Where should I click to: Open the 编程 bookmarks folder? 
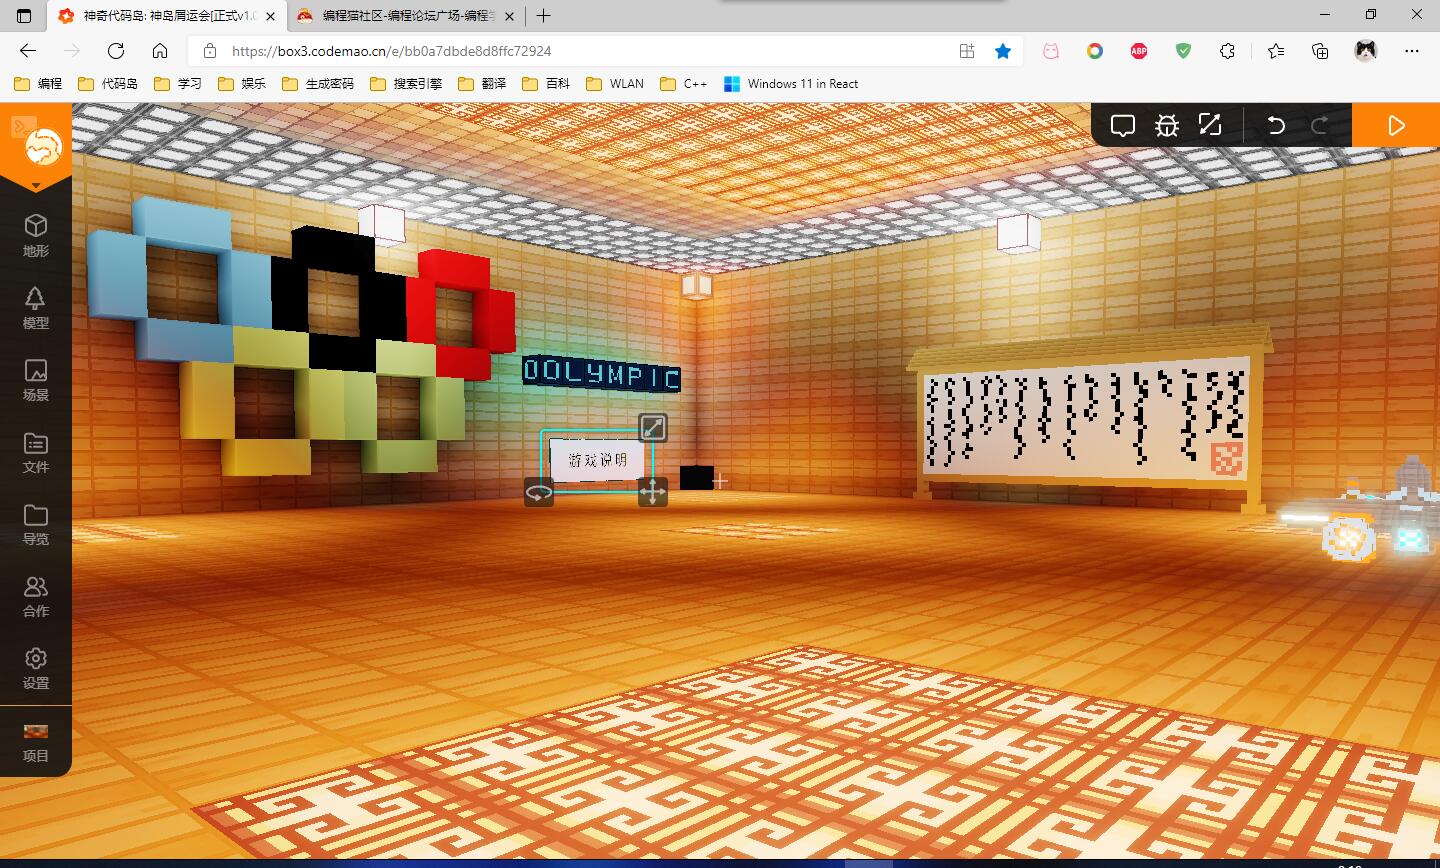click(x=38, y=84)
